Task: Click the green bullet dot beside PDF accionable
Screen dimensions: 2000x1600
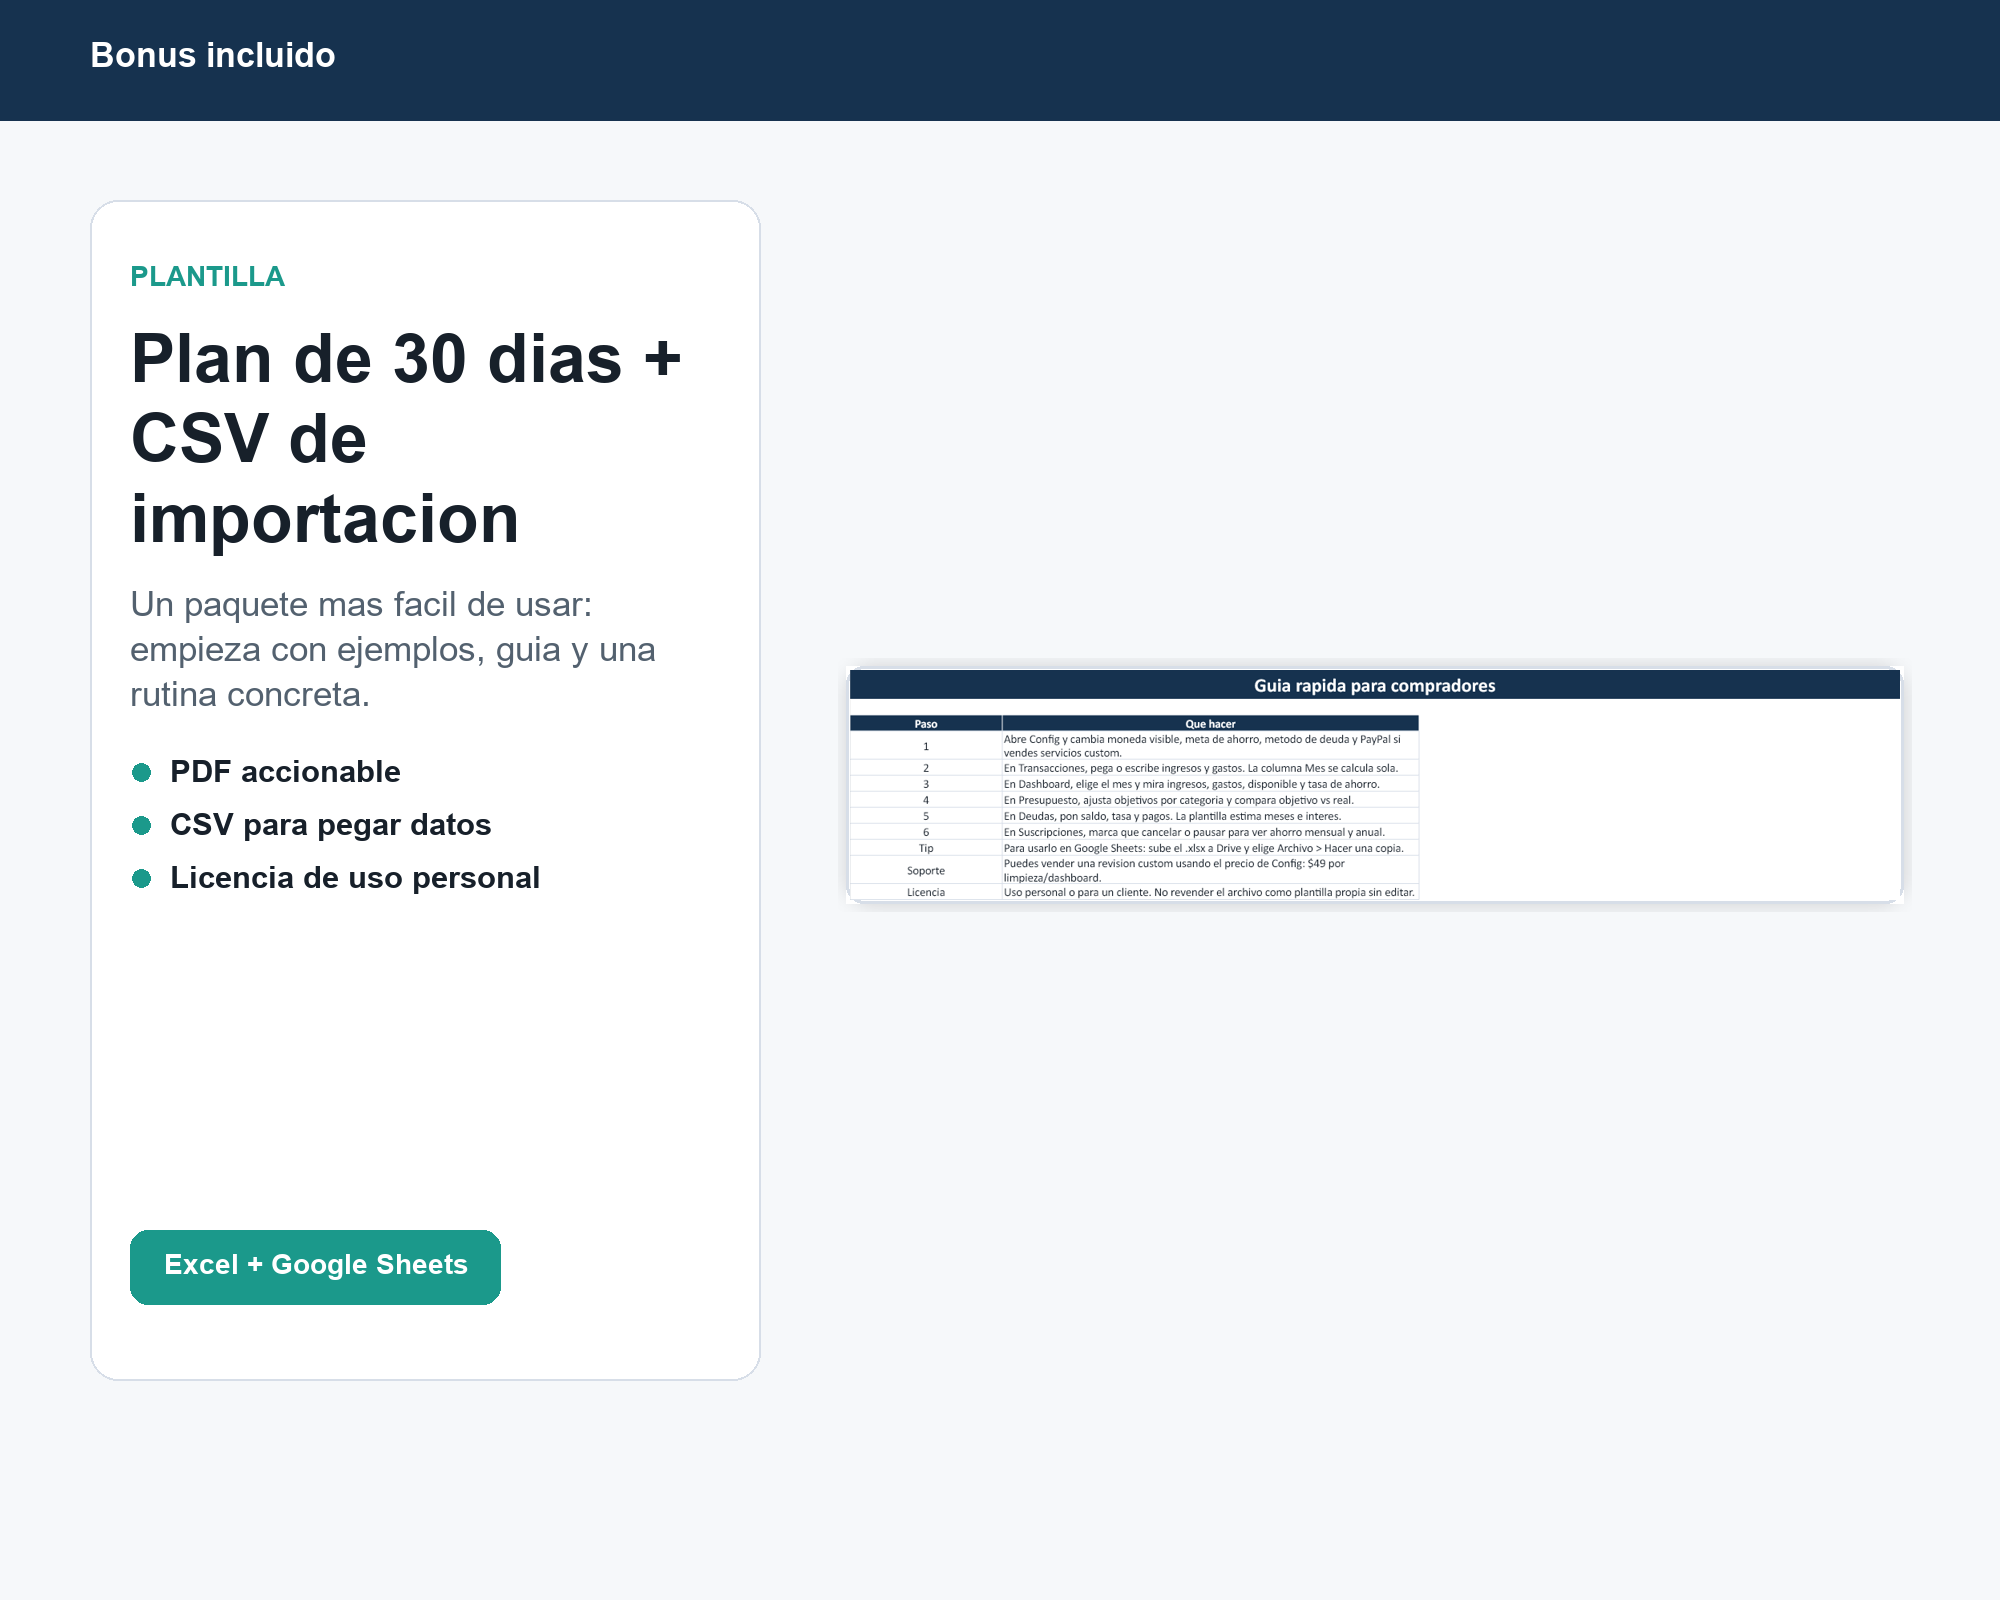Action: [142, 772]
